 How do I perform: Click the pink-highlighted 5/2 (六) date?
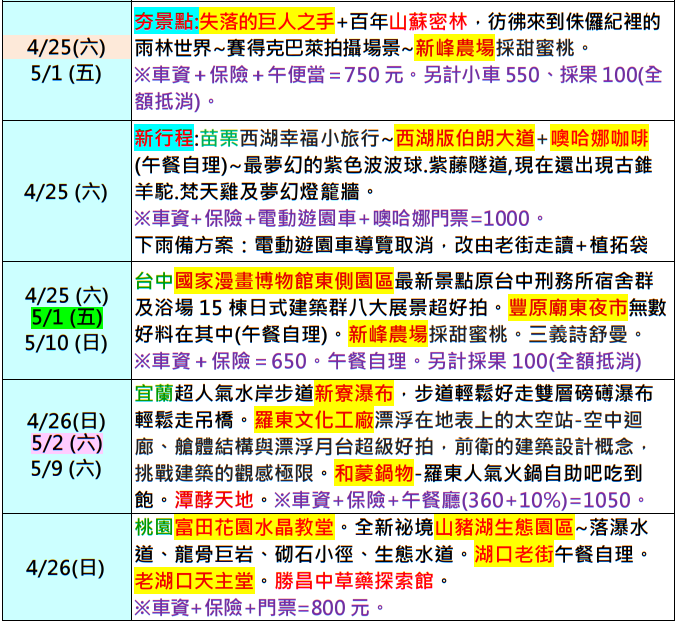[x=66, y=441]
